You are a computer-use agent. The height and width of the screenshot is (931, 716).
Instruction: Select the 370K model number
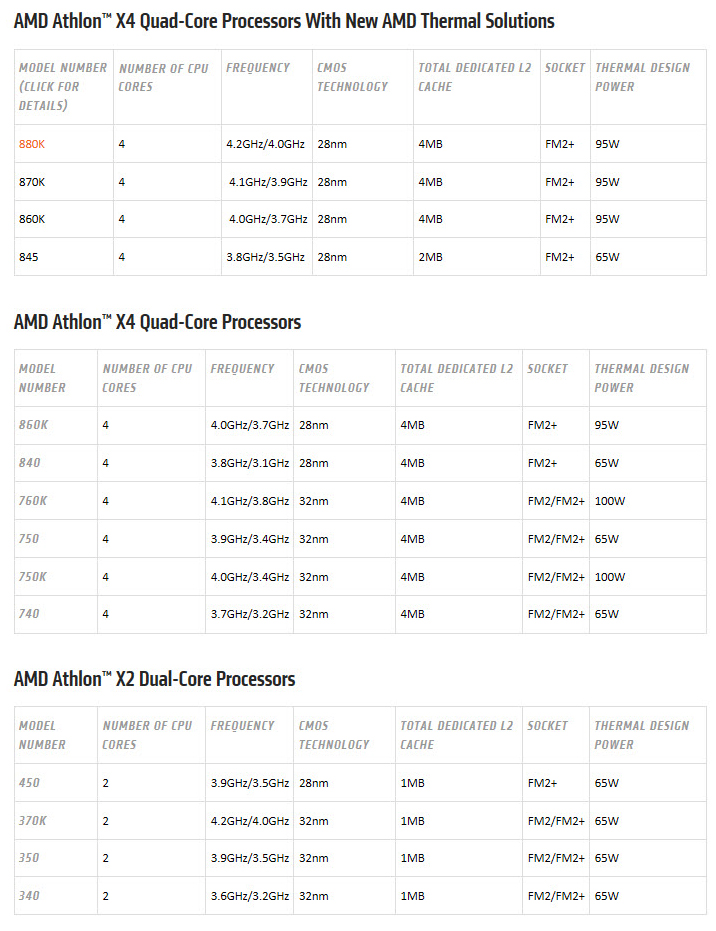pyautogui.click(x=32, y=820)
